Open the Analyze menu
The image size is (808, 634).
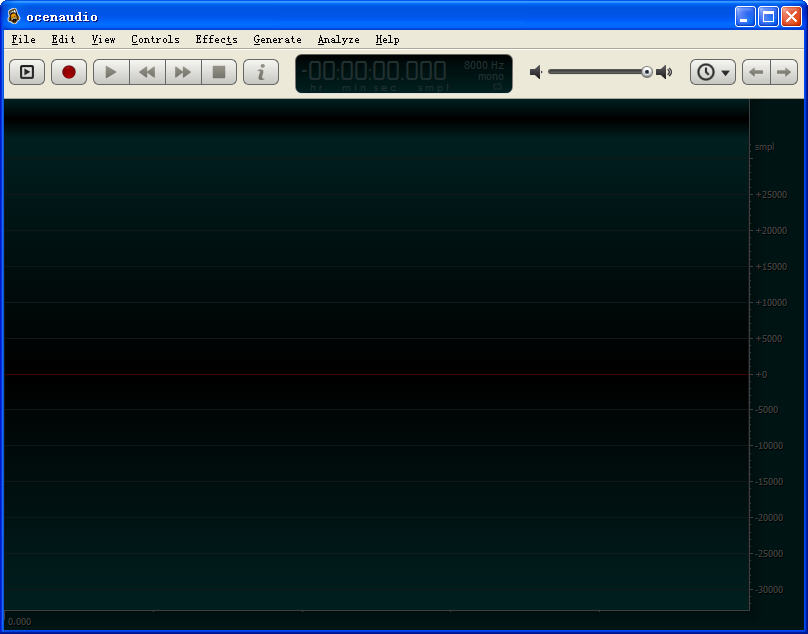click(x=339, y=40)
